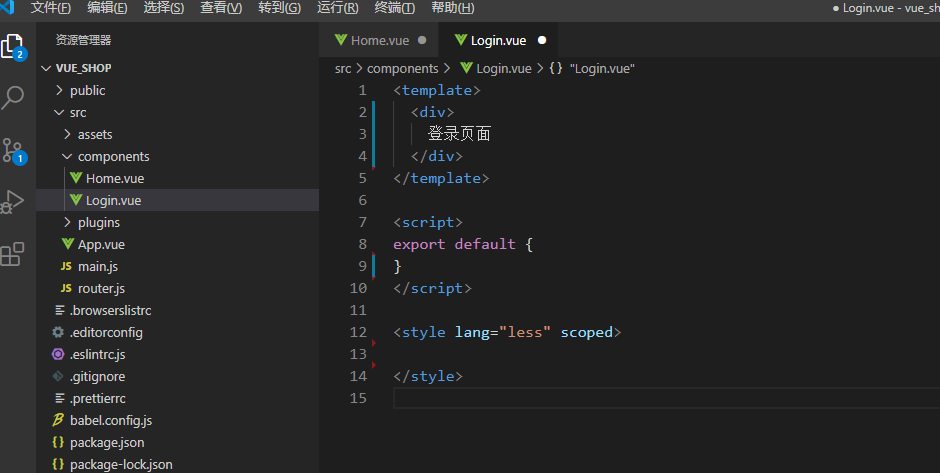Collapse the components folder
This screenshot has height=473, width=940.
click(67, 156)
